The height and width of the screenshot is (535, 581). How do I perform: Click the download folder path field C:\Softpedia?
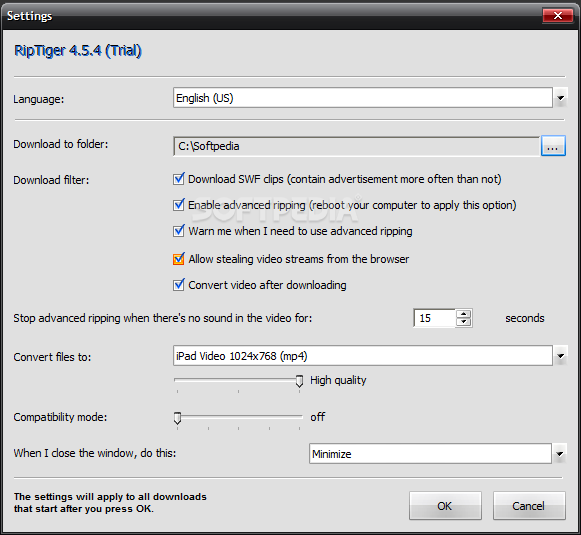pos(356,146)
